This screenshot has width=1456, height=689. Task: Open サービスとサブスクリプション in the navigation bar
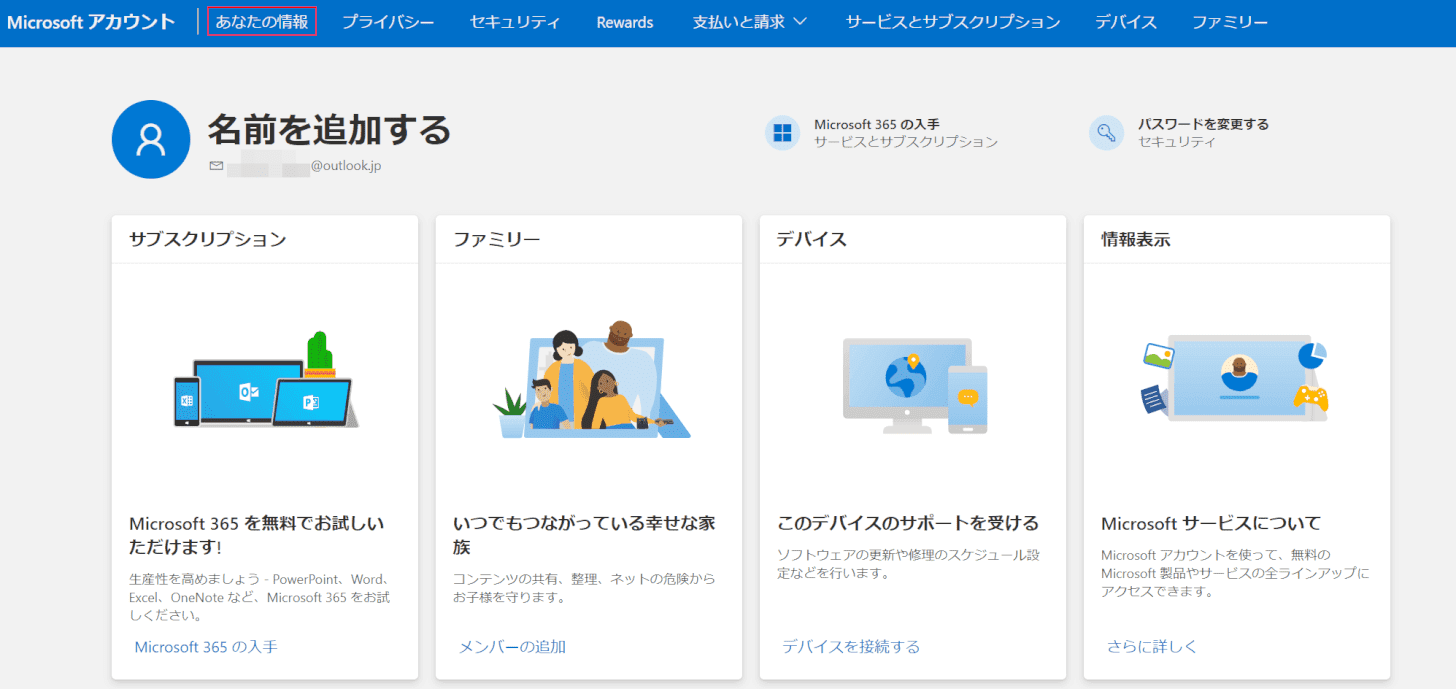(x=953, y=22)
